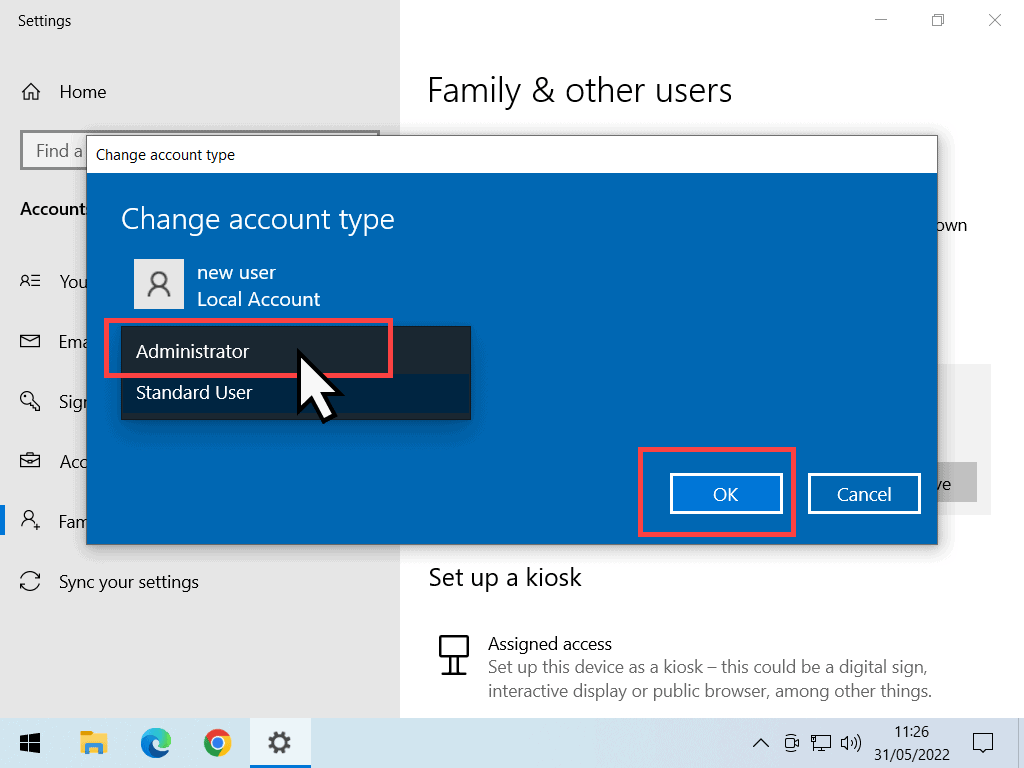1024x768 pixels.
Task: Click the new user avatar in the dialog
Action: point(158,284)
